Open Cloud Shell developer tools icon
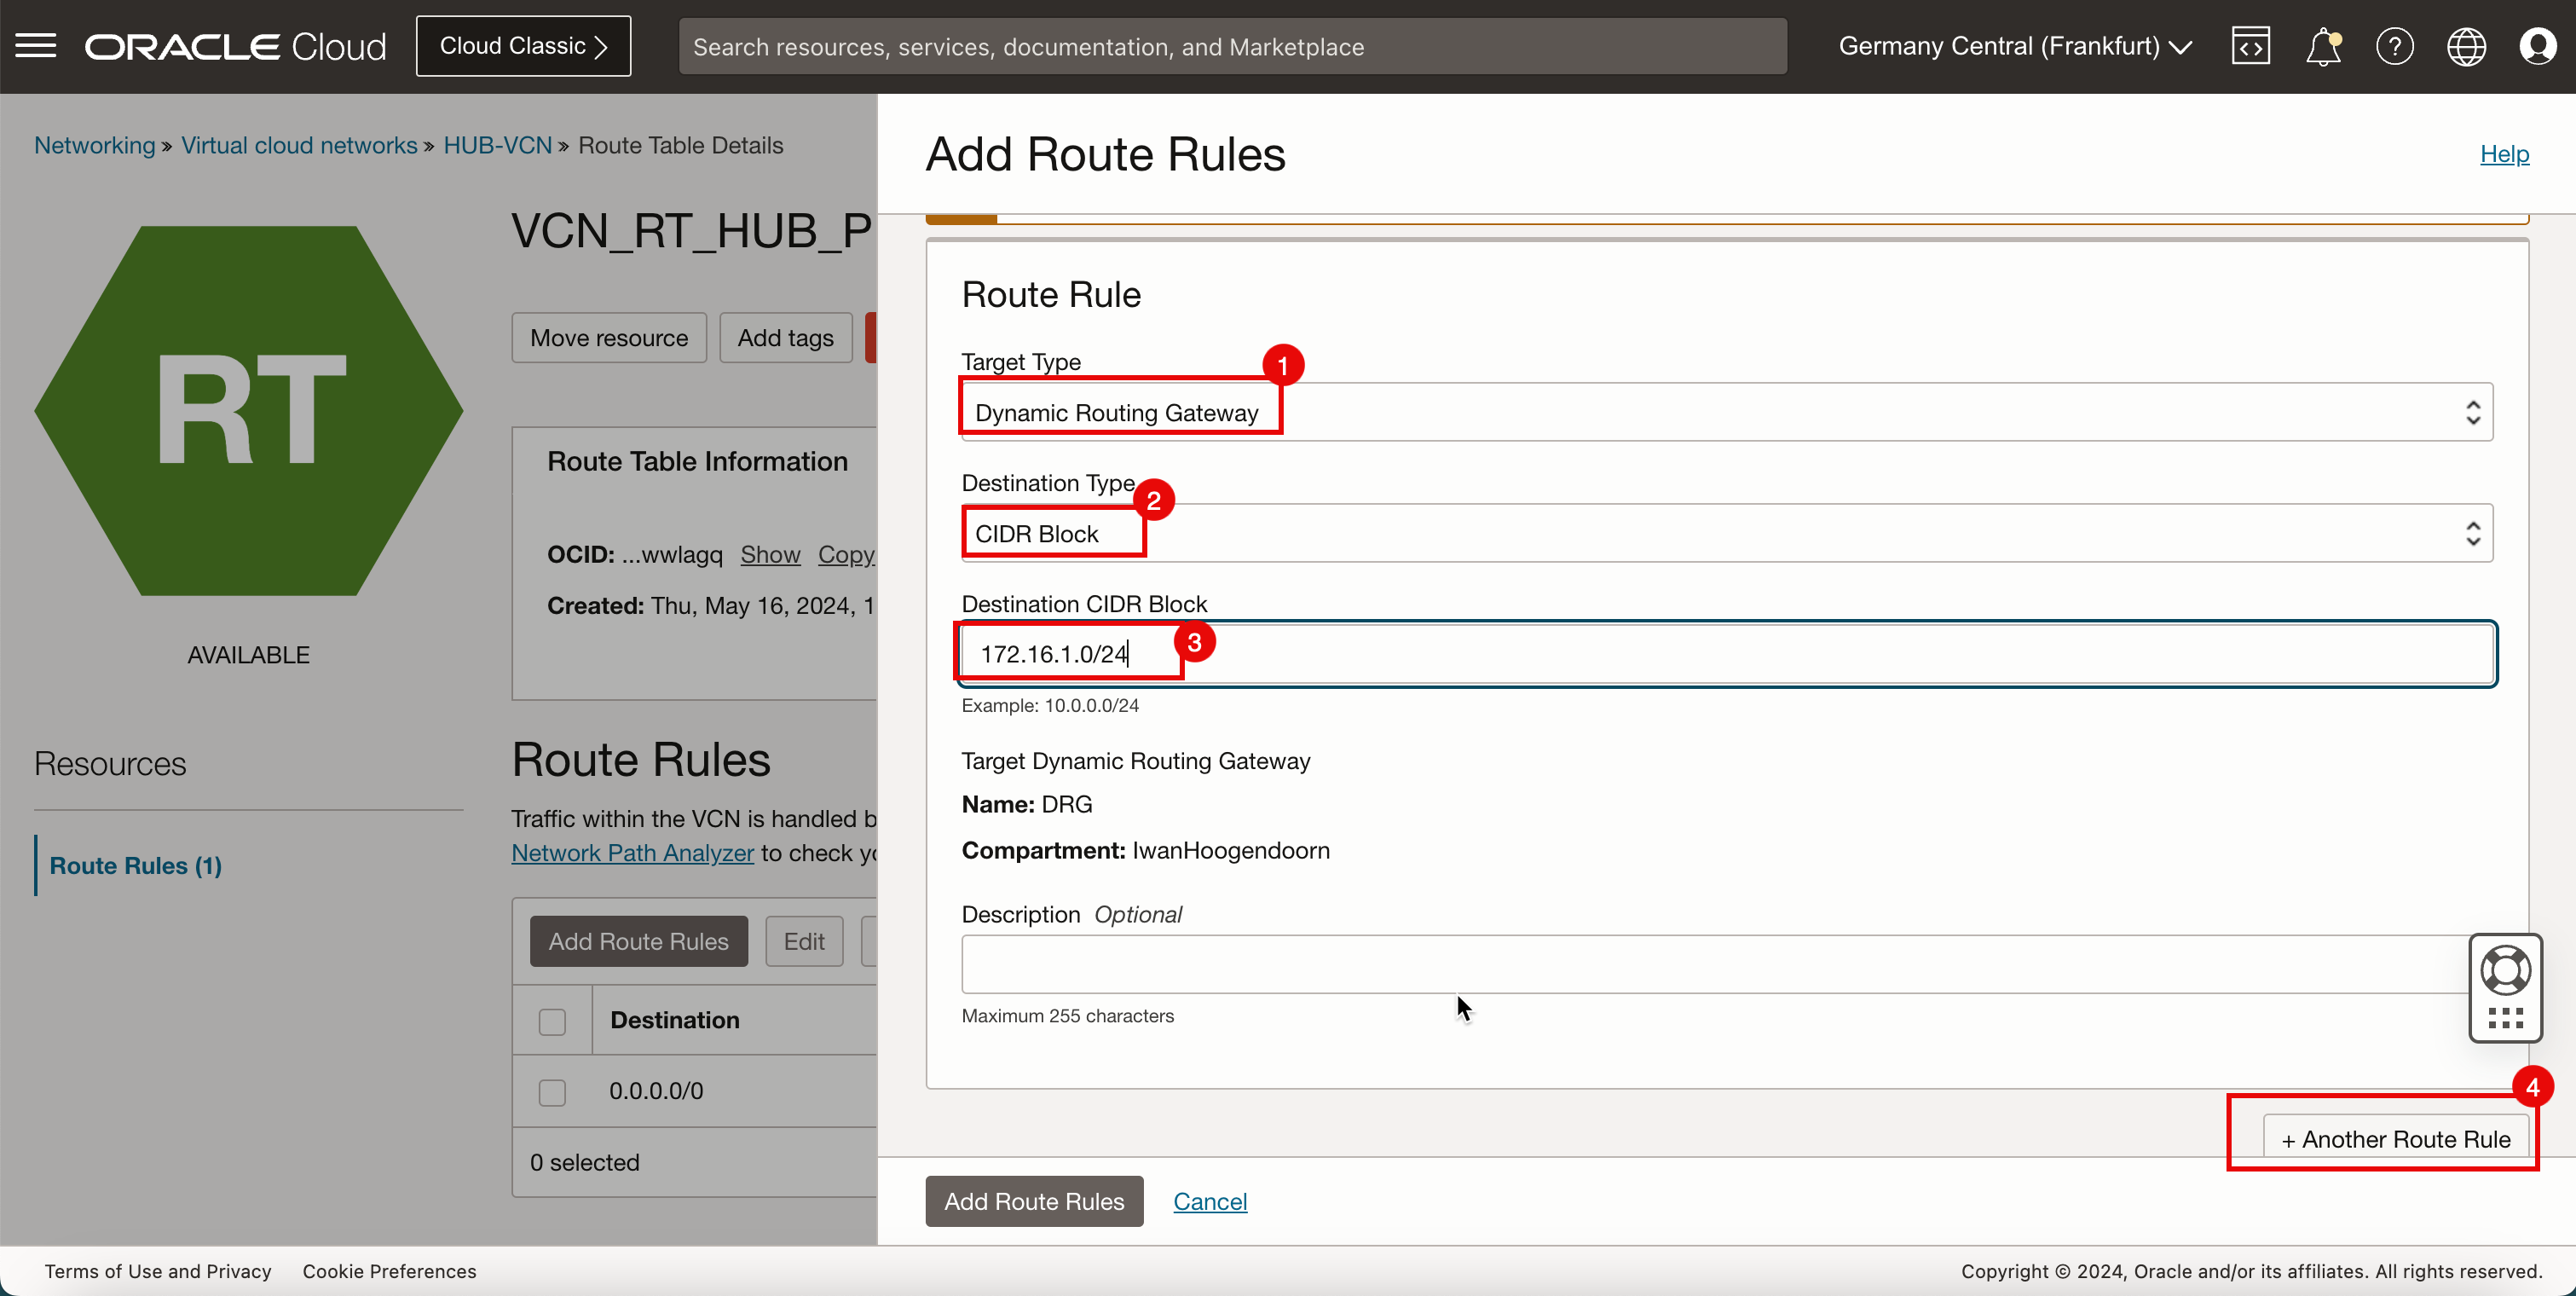Image resolution: width=2576 pixels, height=1296 pixels. click(x=2250, y=46)
